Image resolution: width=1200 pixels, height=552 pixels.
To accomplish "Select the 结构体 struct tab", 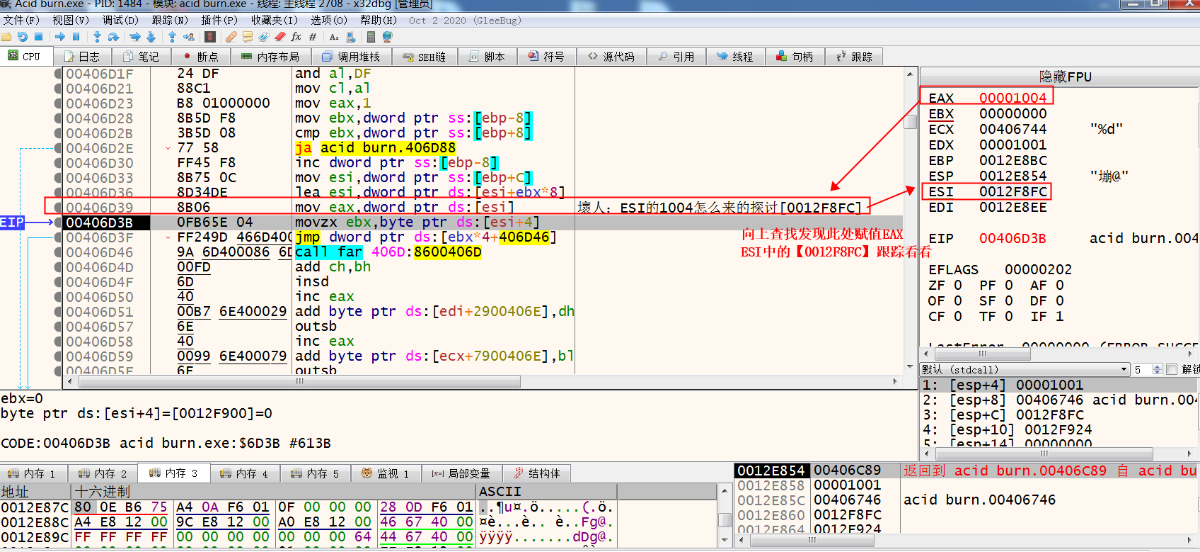I will (x=537, y=473).
